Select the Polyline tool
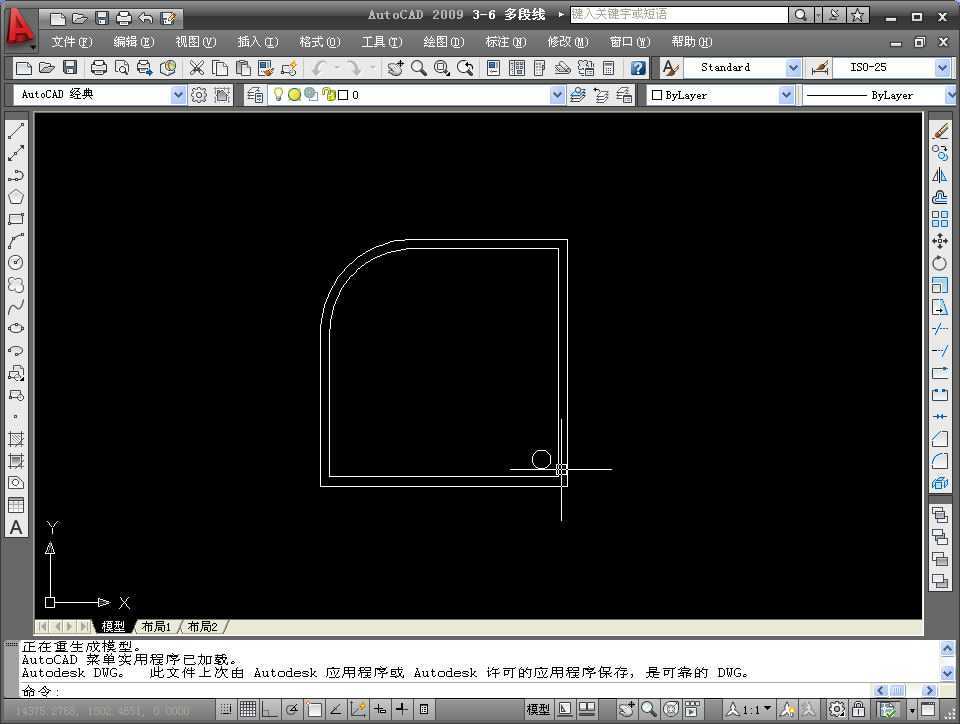The height and width of the screenshot is (724, 960). pyautogui.click(x=16, y=175)
